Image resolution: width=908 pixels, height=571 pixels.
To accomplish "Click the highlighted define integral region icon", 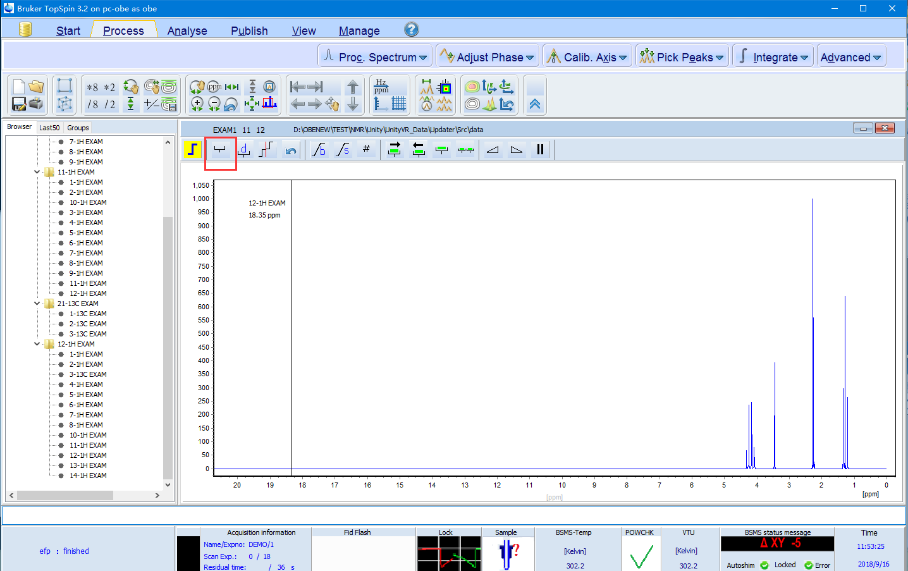I will point(220,150).
